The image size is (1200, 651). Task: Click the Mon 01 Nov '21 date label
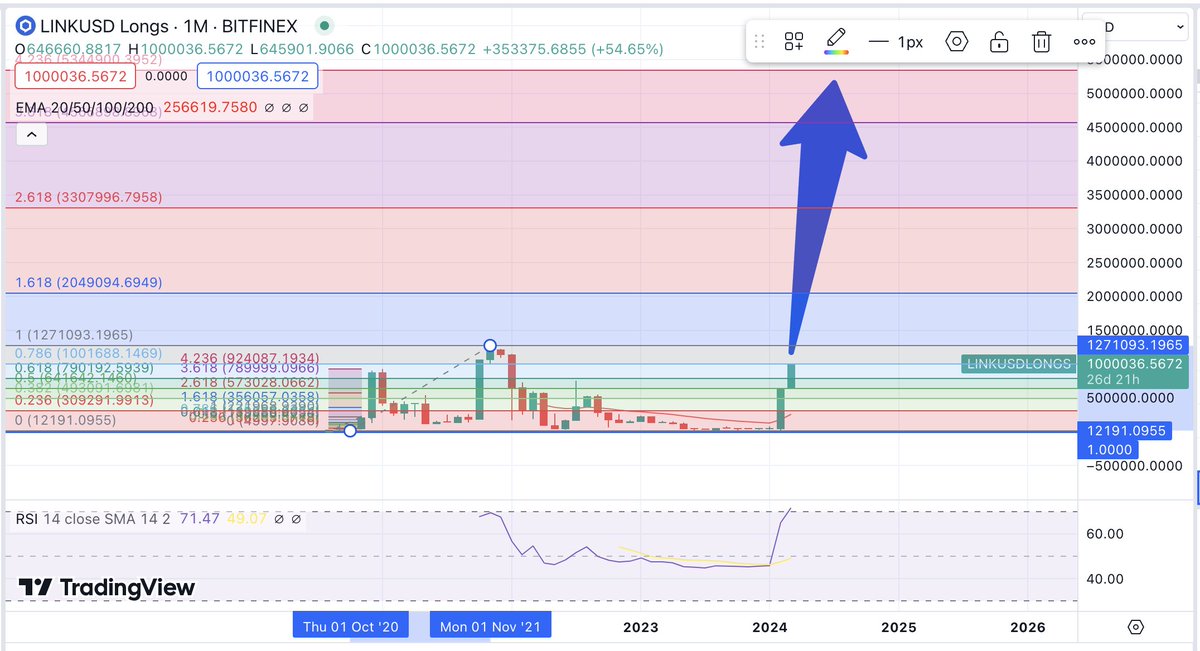click(x=490, y=625)
